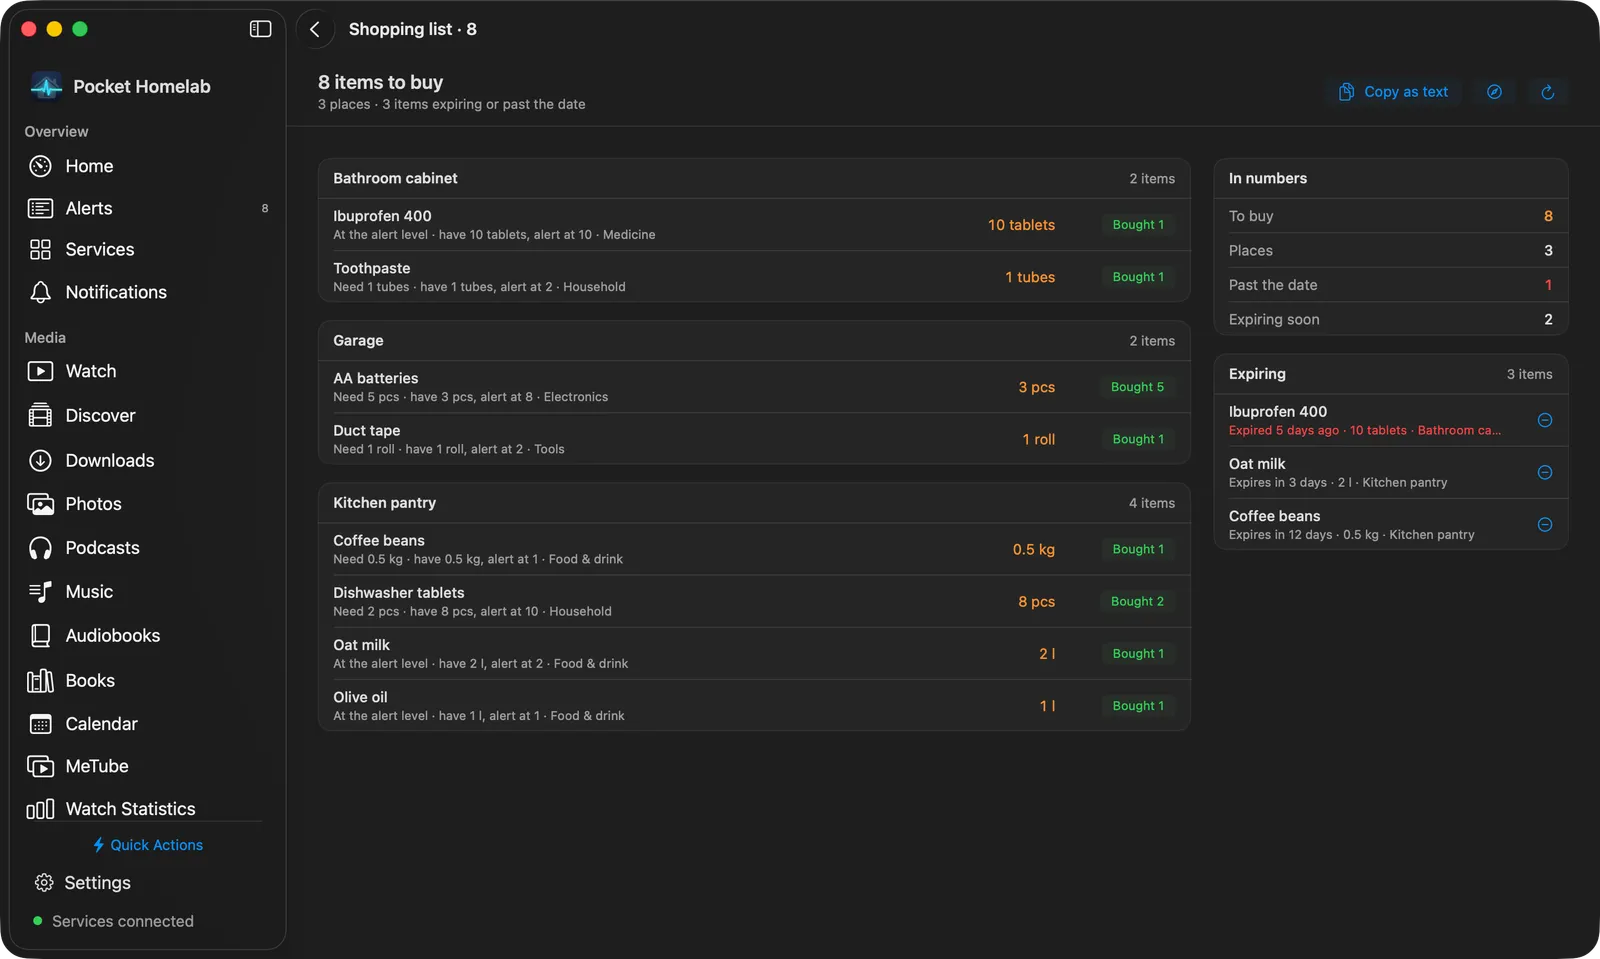
Task: Open the Watch media section
Action: (146, 371)
